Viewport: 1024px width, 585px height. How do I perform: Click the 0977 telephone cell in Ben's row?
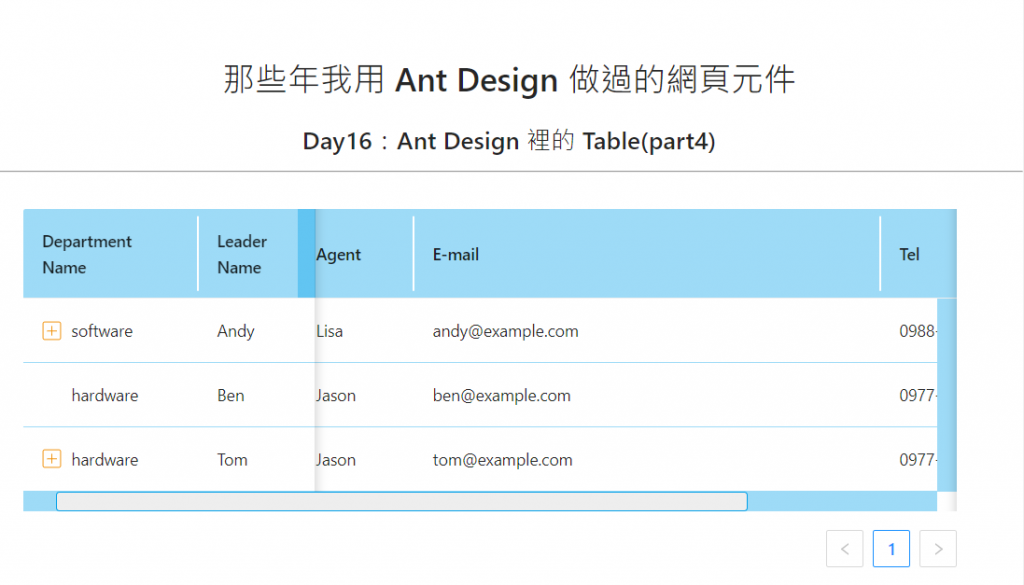(x=908, y=395)
